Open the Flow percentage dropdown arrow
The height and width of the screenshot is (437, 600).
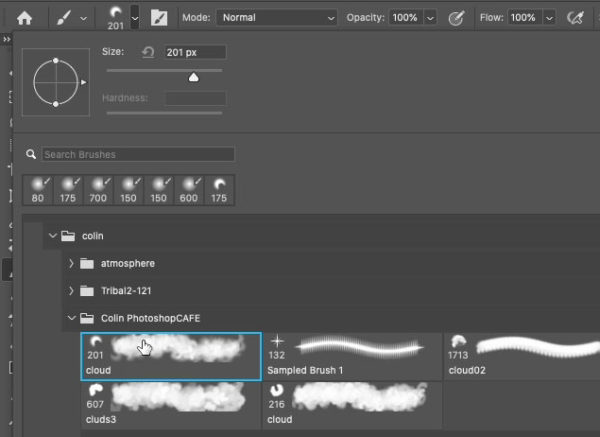point(543,17)
